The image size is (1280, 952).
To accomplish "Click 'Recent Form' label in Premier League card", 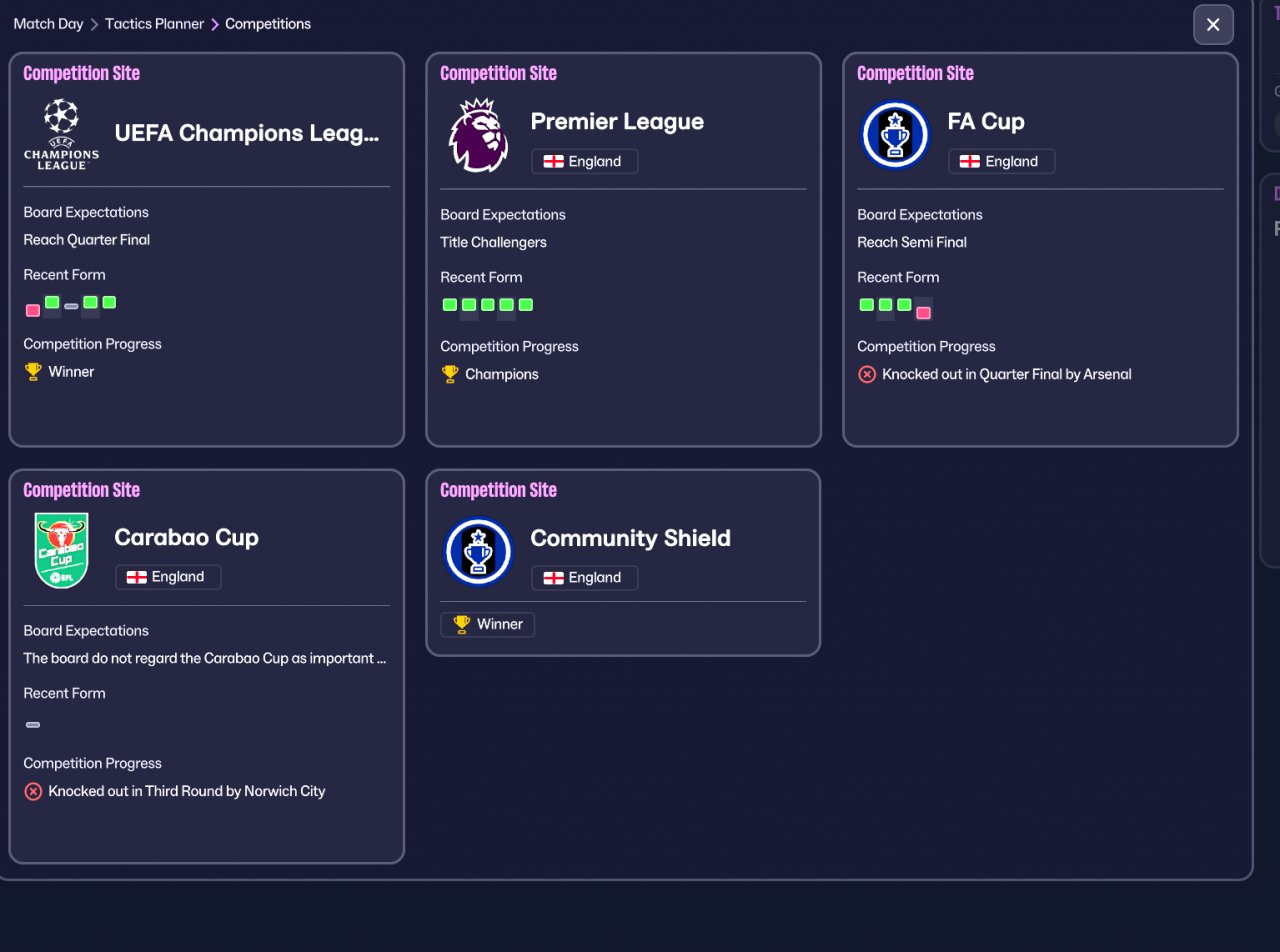I will pos(481,278).
